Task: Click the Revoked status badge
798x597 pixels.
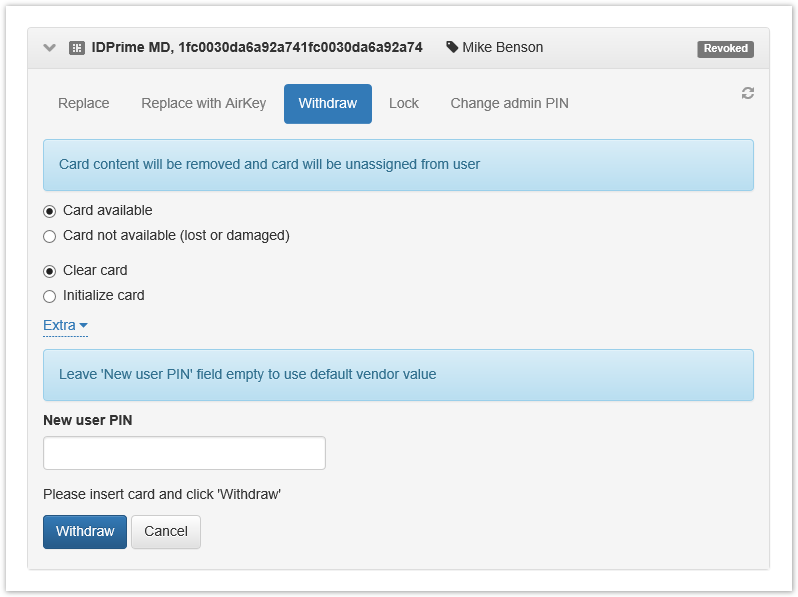Action: [725, 48]
